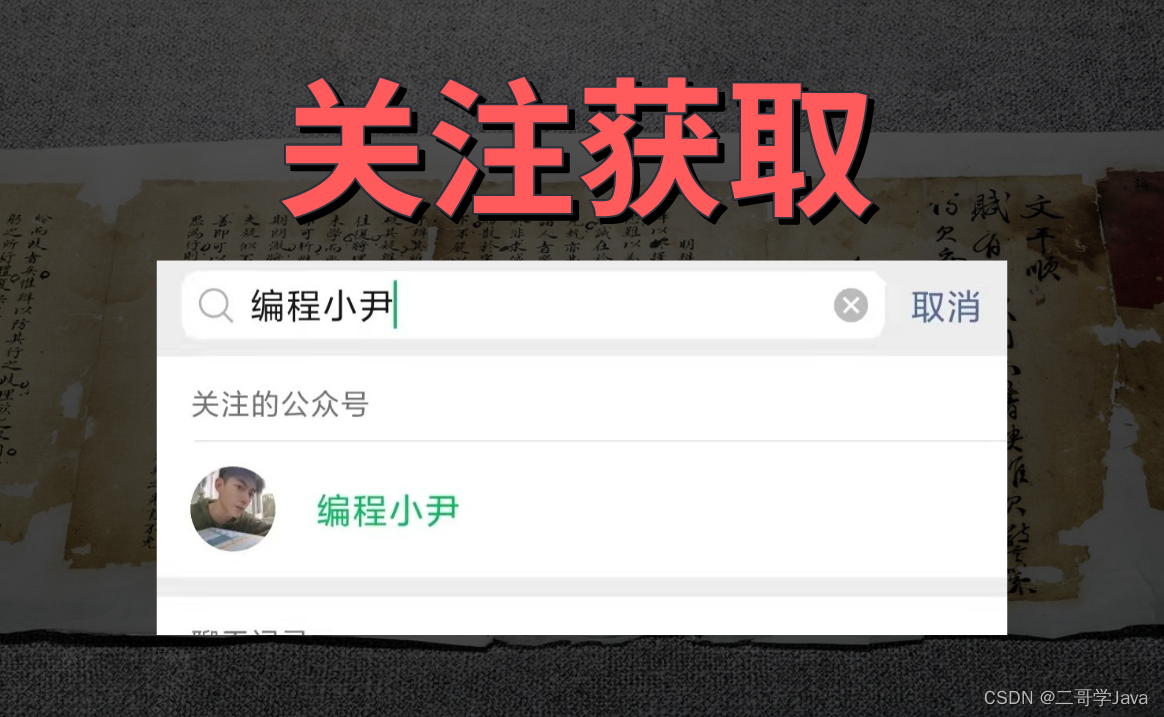Click the red 关注获取 headline text
Image resolution: width=1164 pixels, height=717 pixels.
[579, 148]
